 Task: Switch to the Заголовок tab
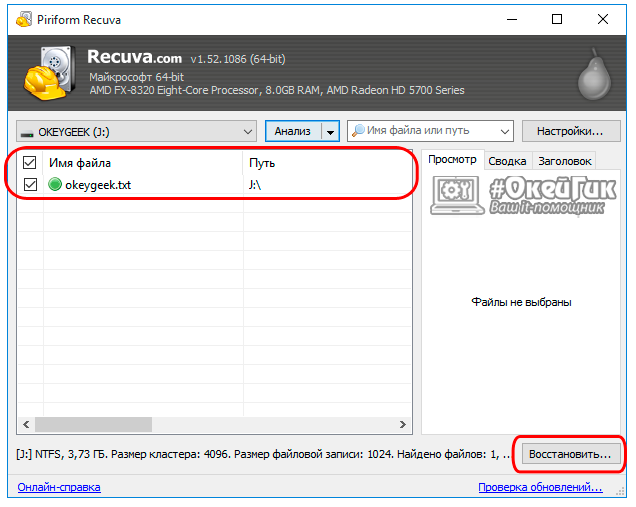point(564,161)
